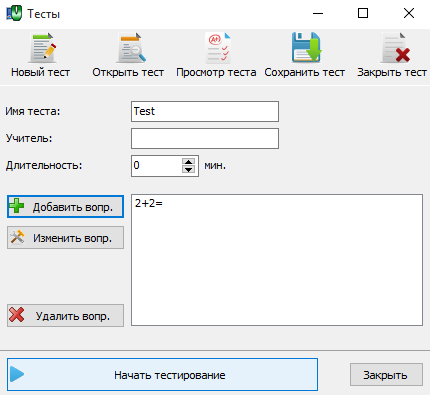This screenshot has height=395, width=430.
Task: Increase duration with the up arrow
Action: click(x=189, y=162)
